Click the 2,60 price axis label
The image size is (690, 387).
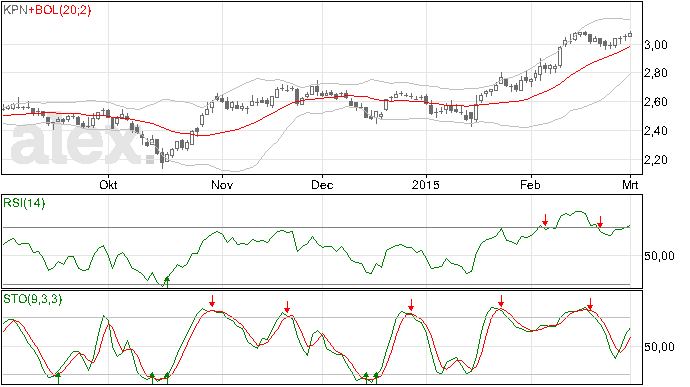click(x=656, y=102)
